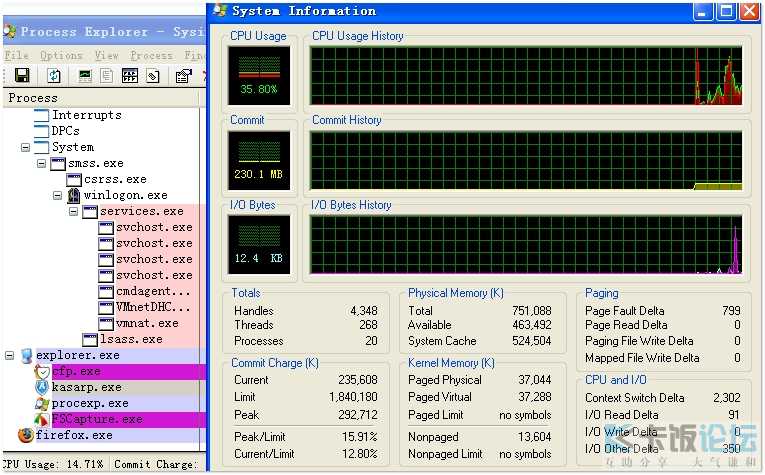Toggle lower pane view toolbar icon
Viewport: 765px width, 475px height.
click(130, 76)
